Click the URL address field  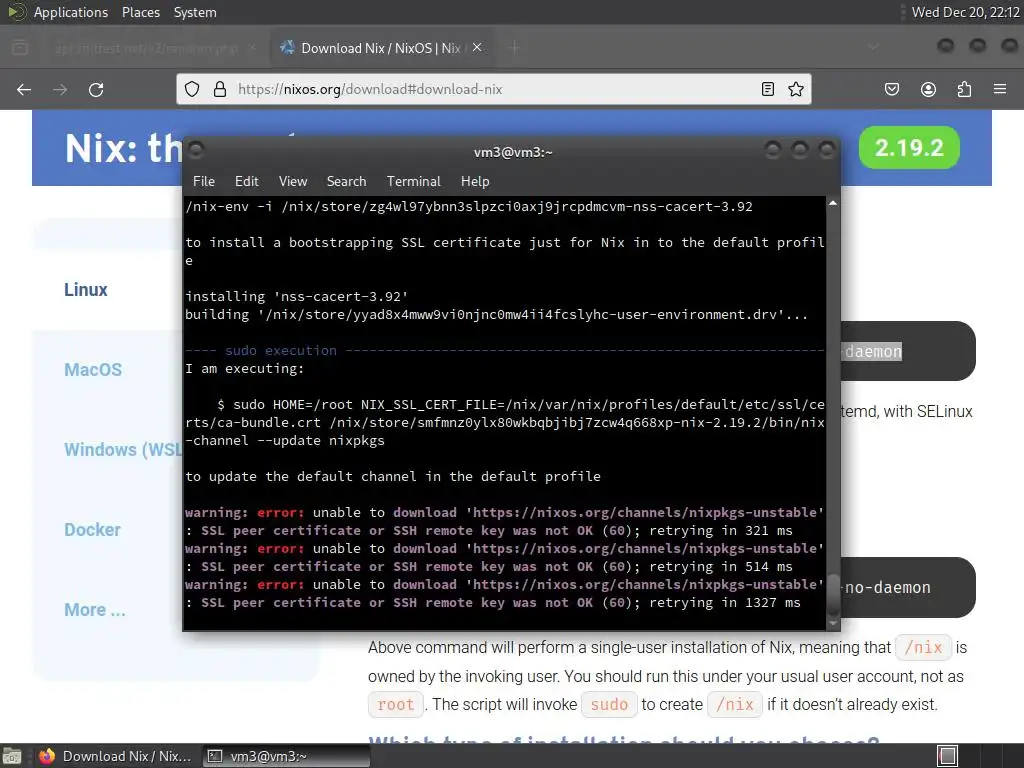click(493, 89)
